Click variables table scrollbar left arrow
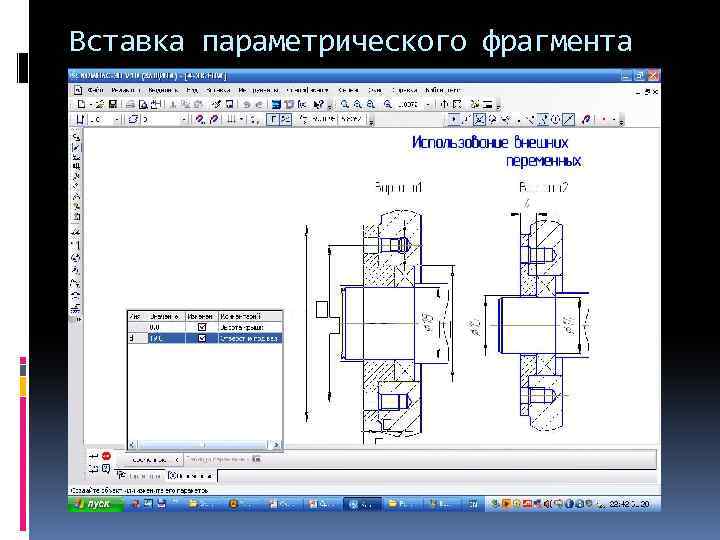The width and height of the screenshot is (720, 540). [132, 444]
